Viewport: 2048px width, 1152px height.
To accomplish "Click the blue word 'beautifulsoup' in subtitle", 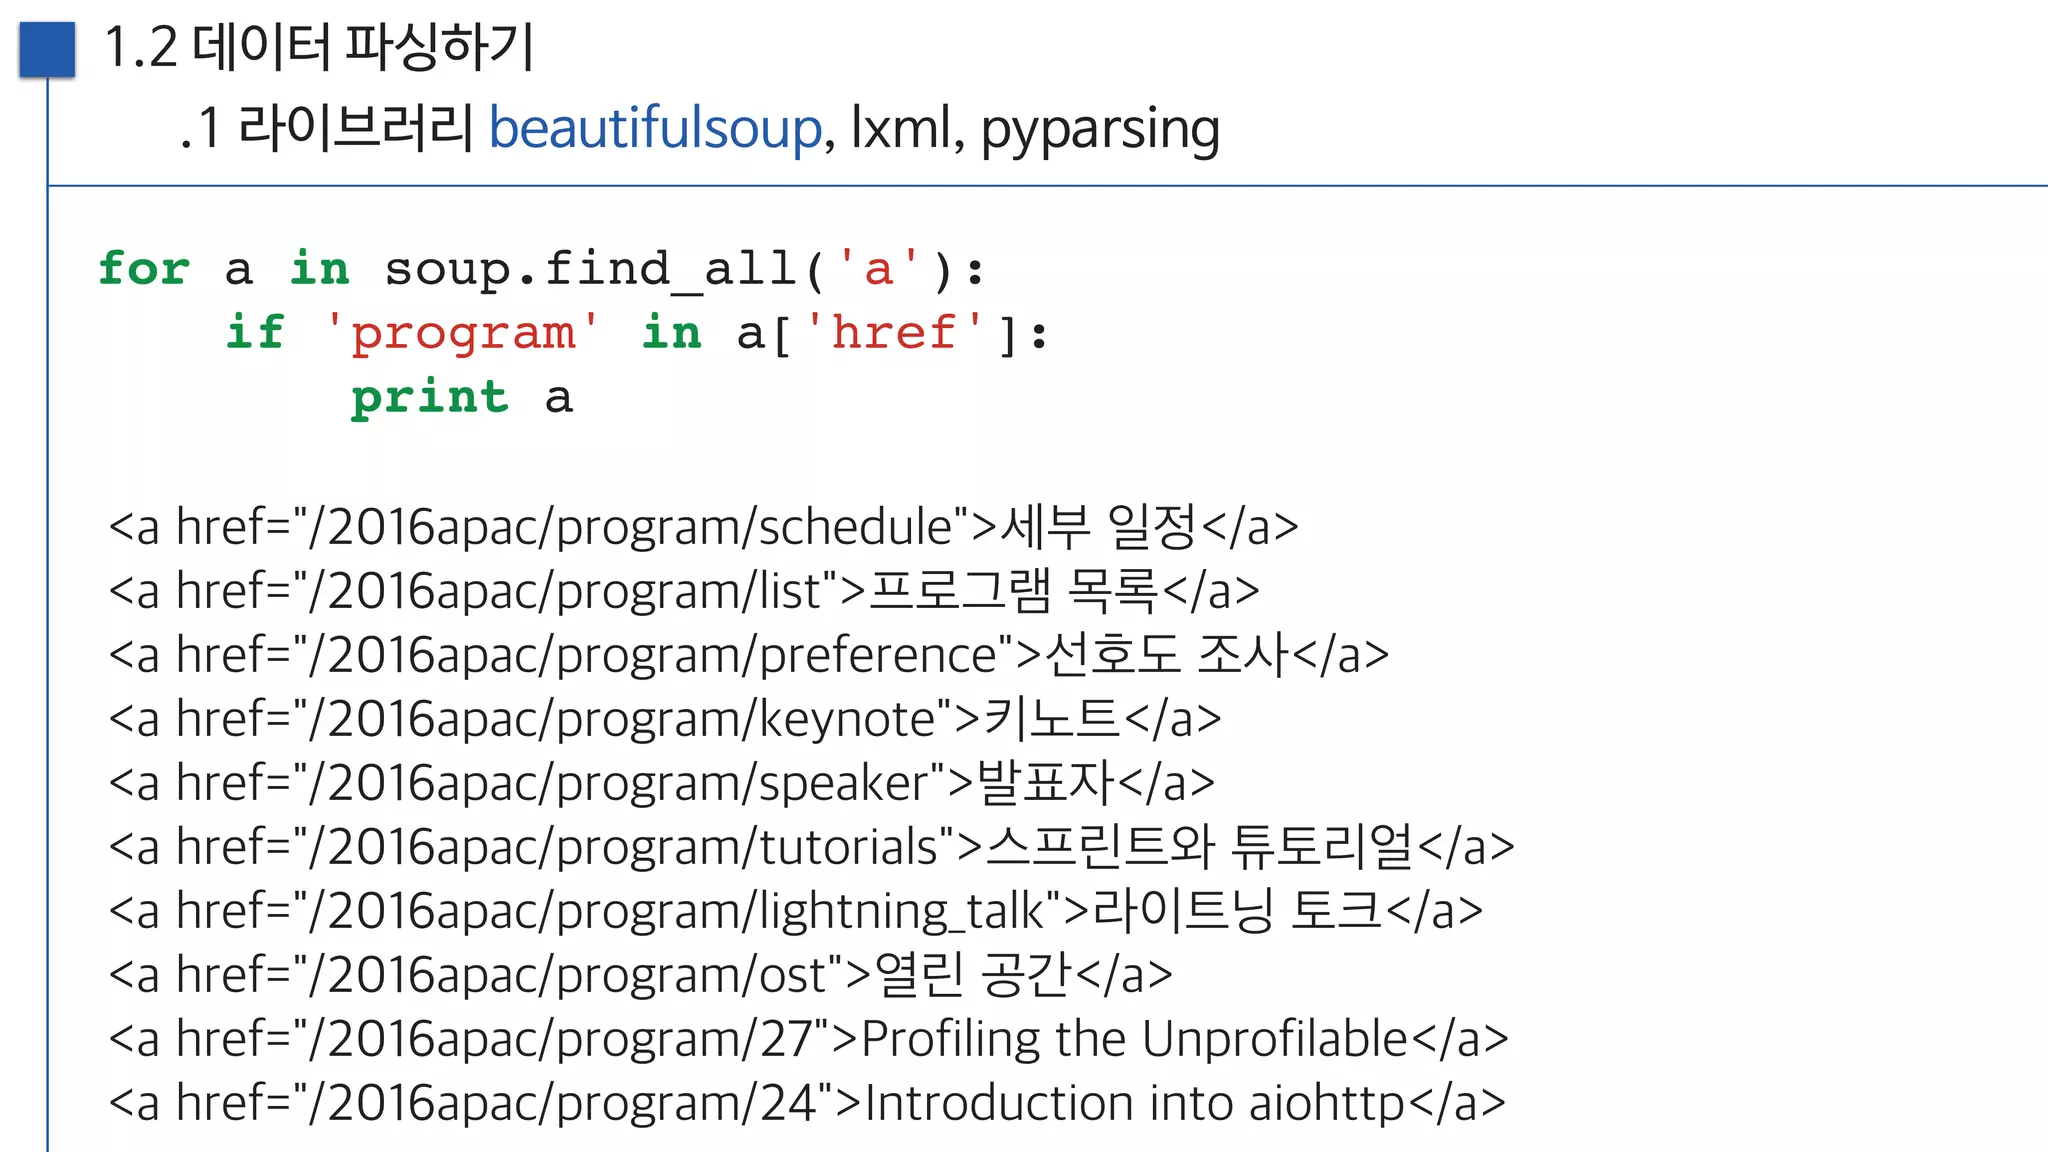I will [655, 129].
